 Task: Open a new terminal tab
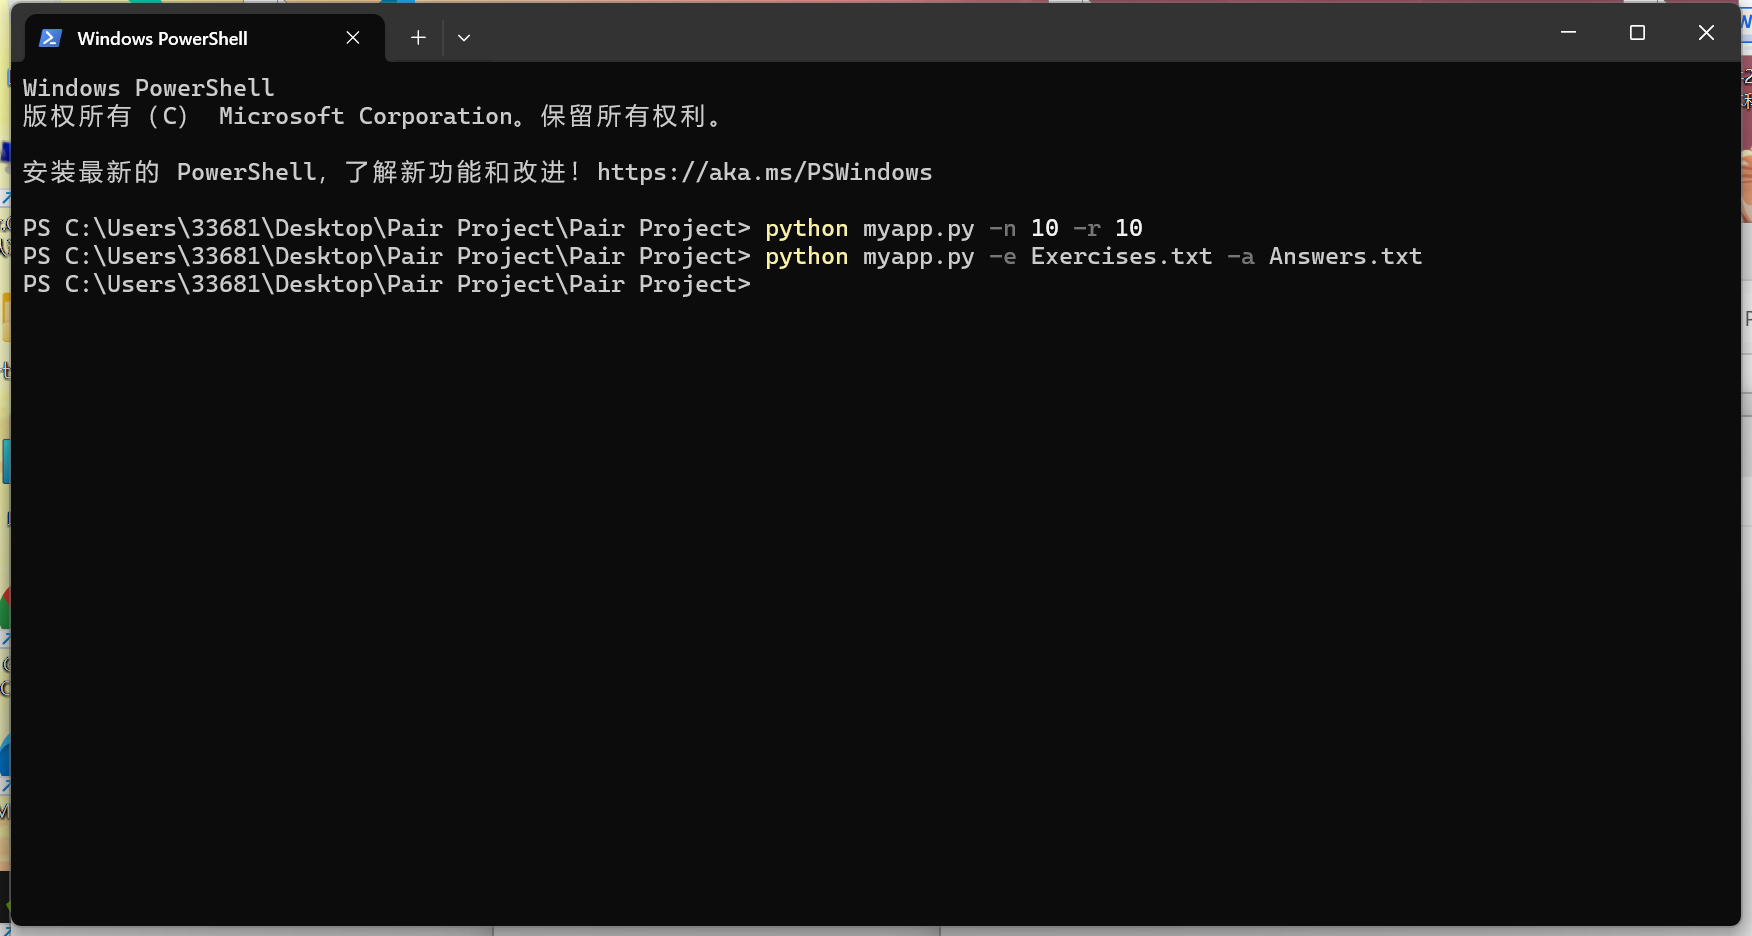pos(418,38)
